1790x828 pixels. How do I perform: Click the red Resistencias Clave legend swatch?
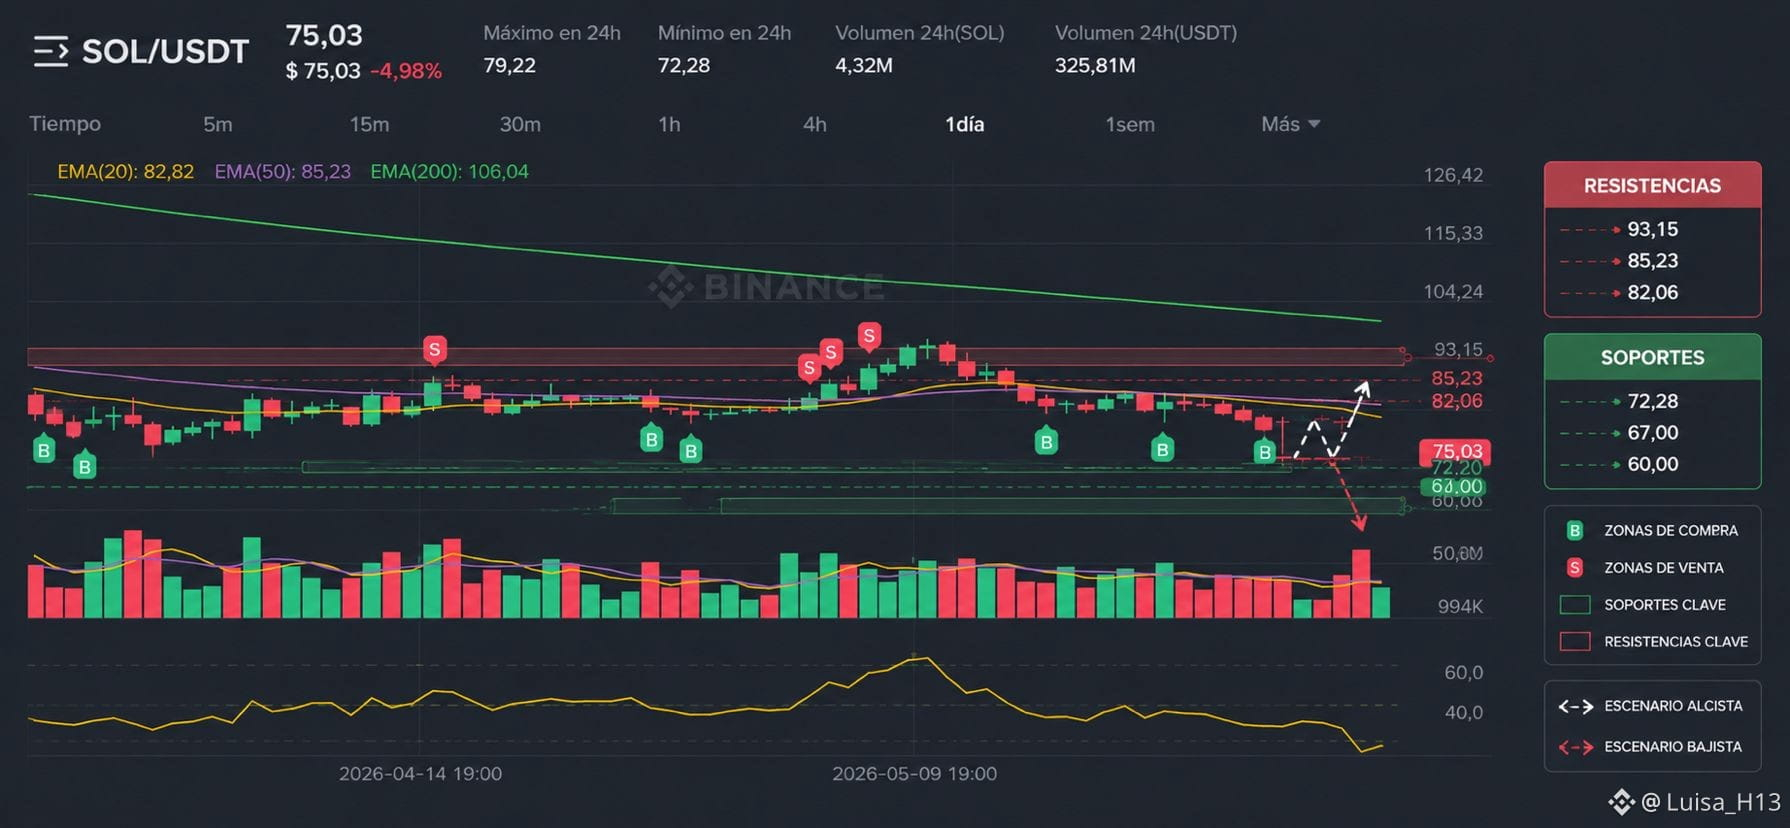(x=1575, y=642)
